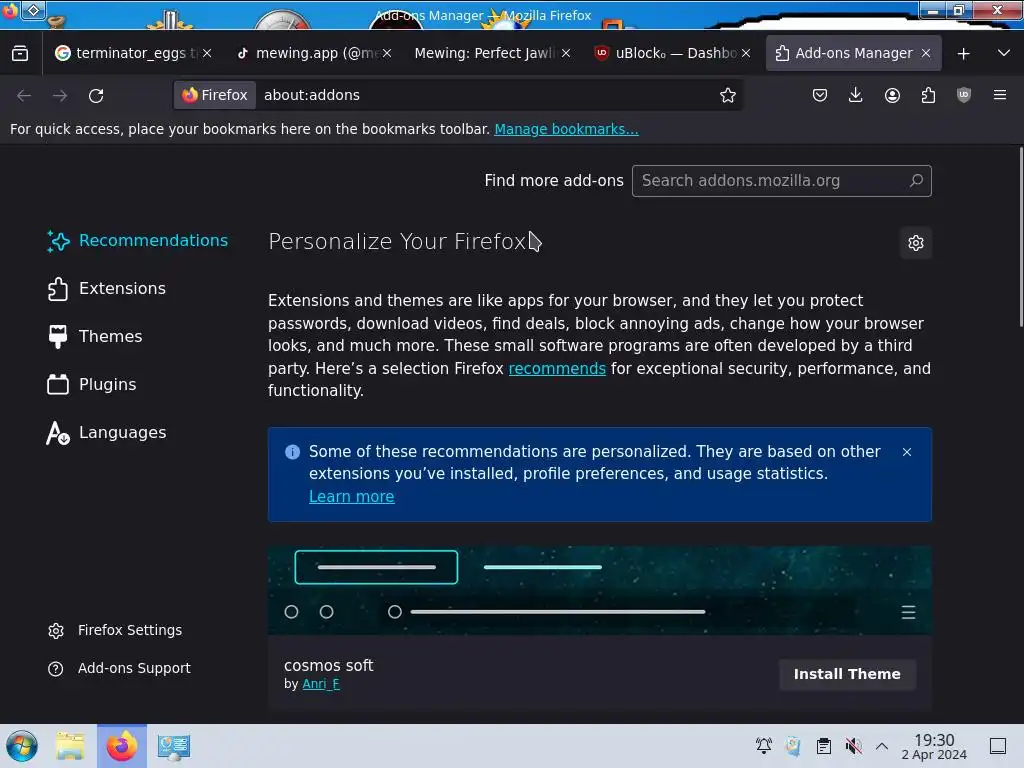List all tabs using the chevron
This screenshot has height=768, width=1024.
pos(1004,54)
